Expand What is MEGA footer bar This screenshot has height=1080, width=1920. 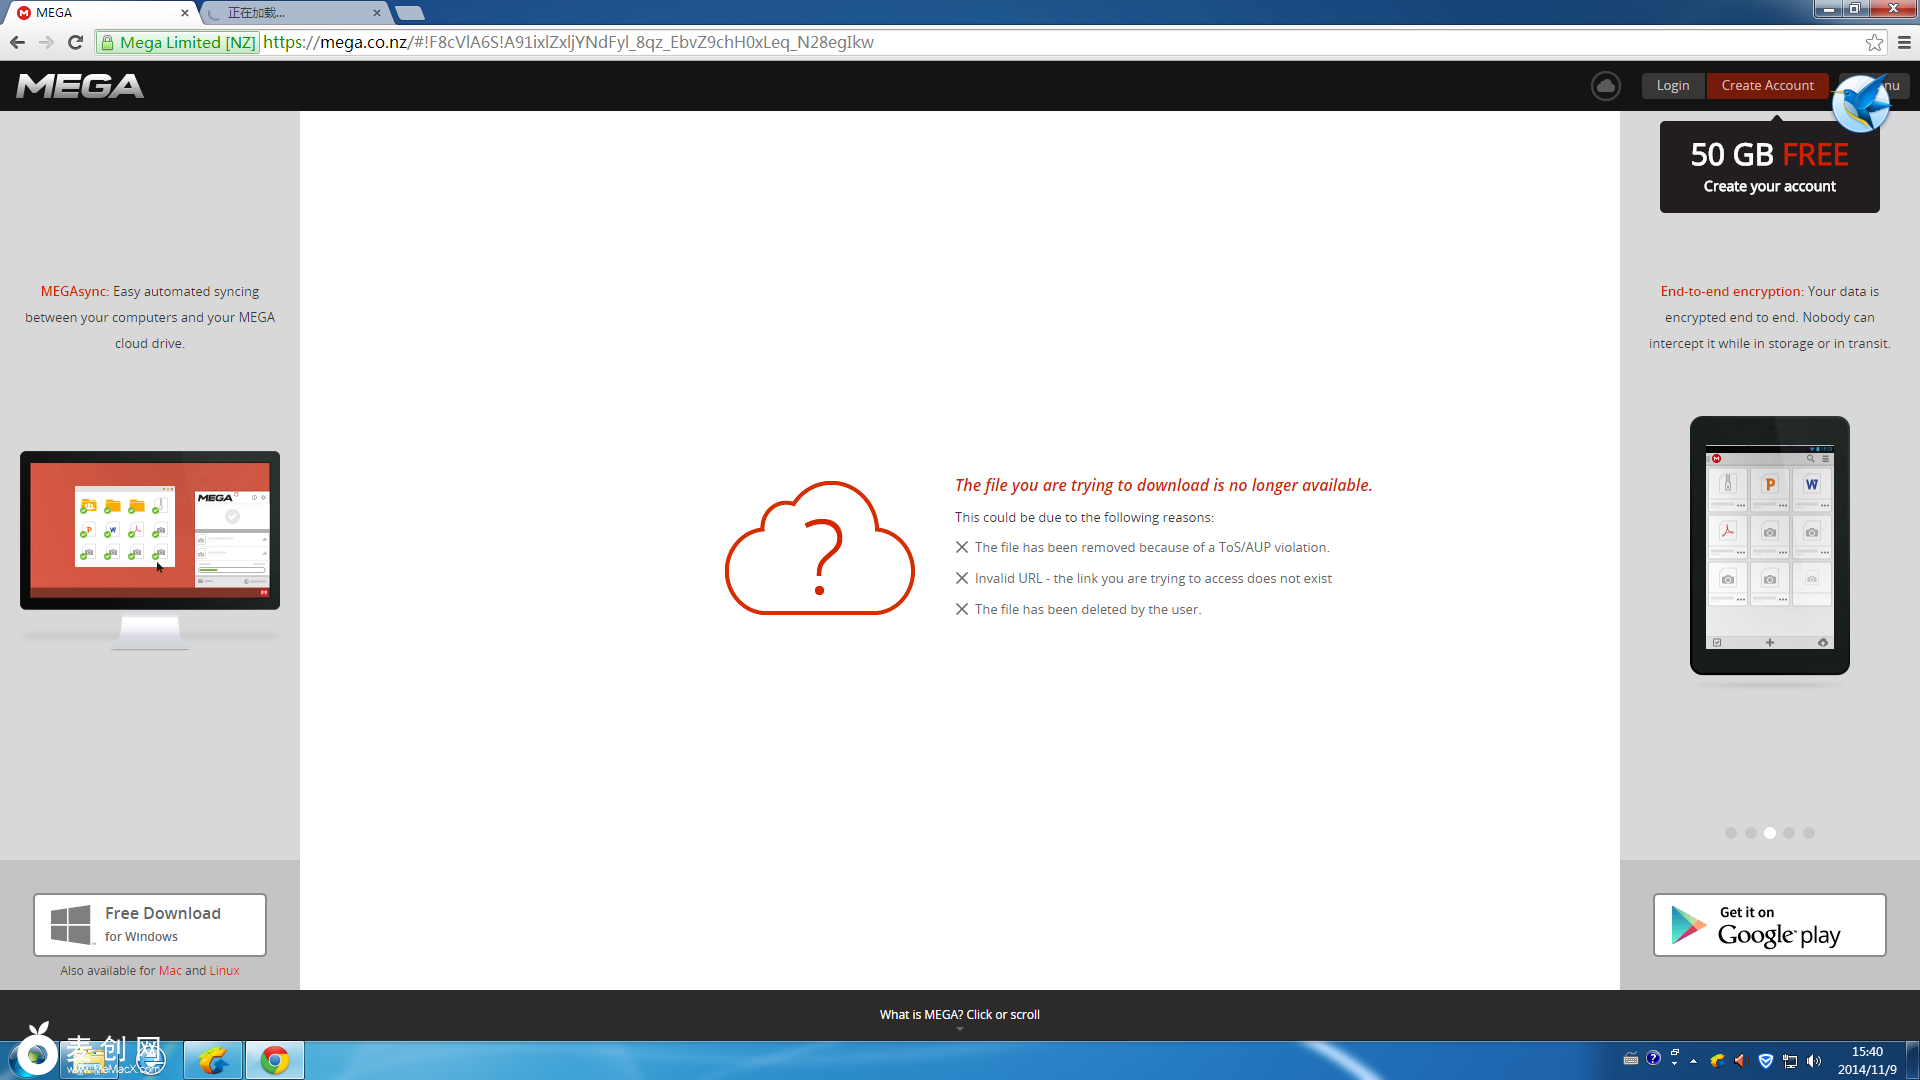tap(959, 1015)
